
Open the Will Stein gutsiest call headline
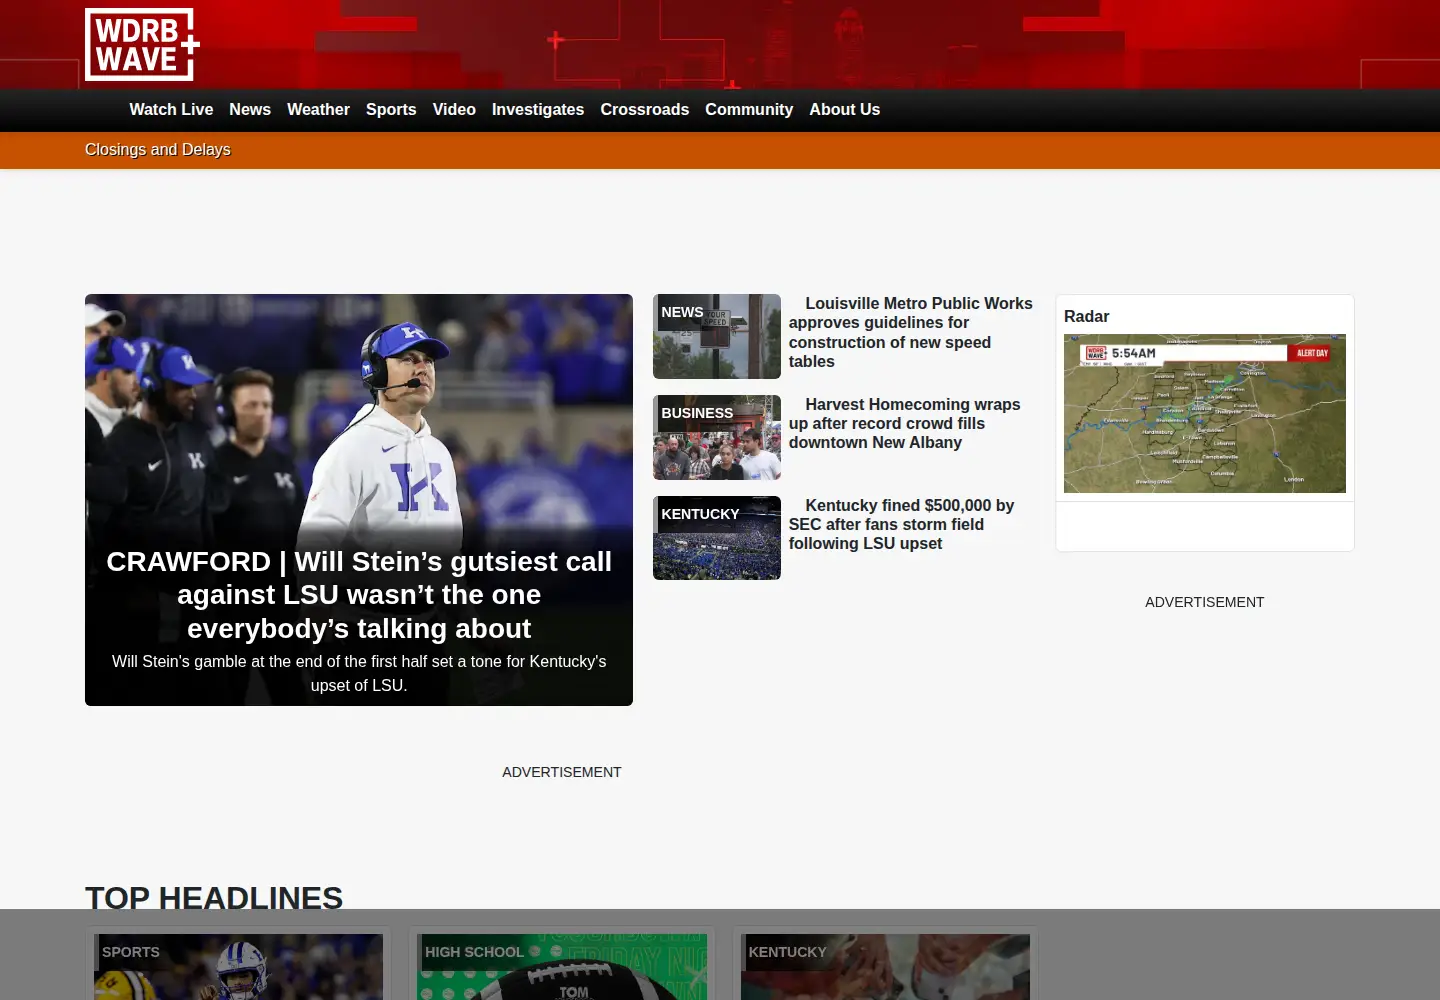pos(359,595)
